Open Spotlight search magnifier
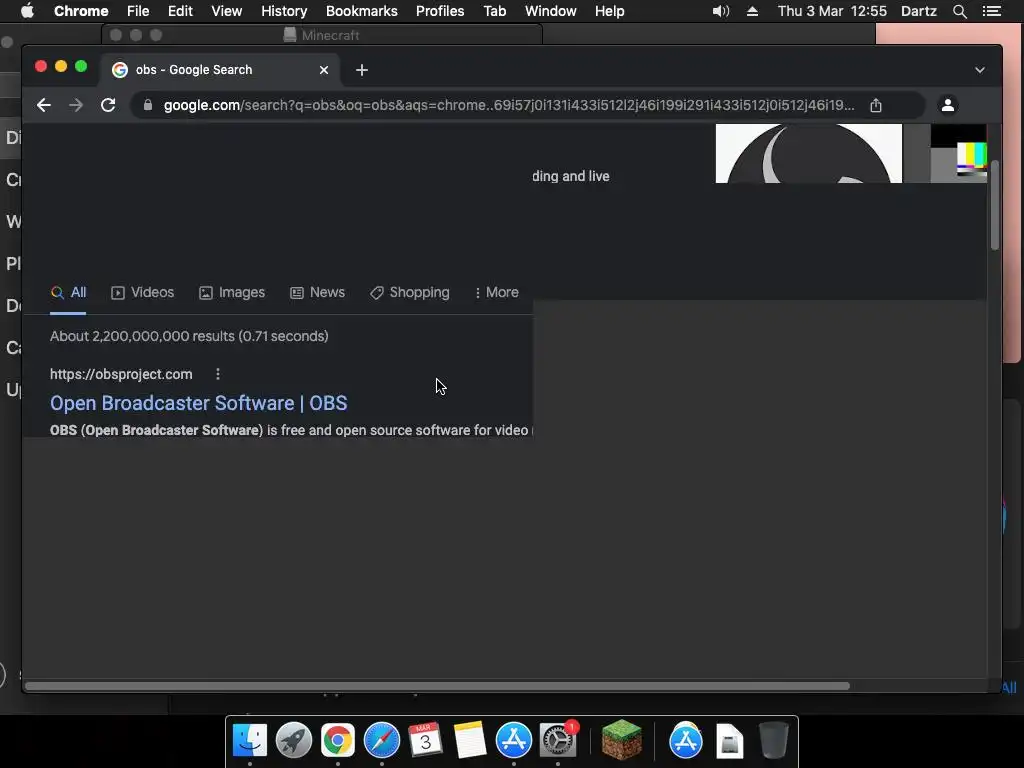The width and height of the screenshot is (1024, 768). (x=959, y=11)
